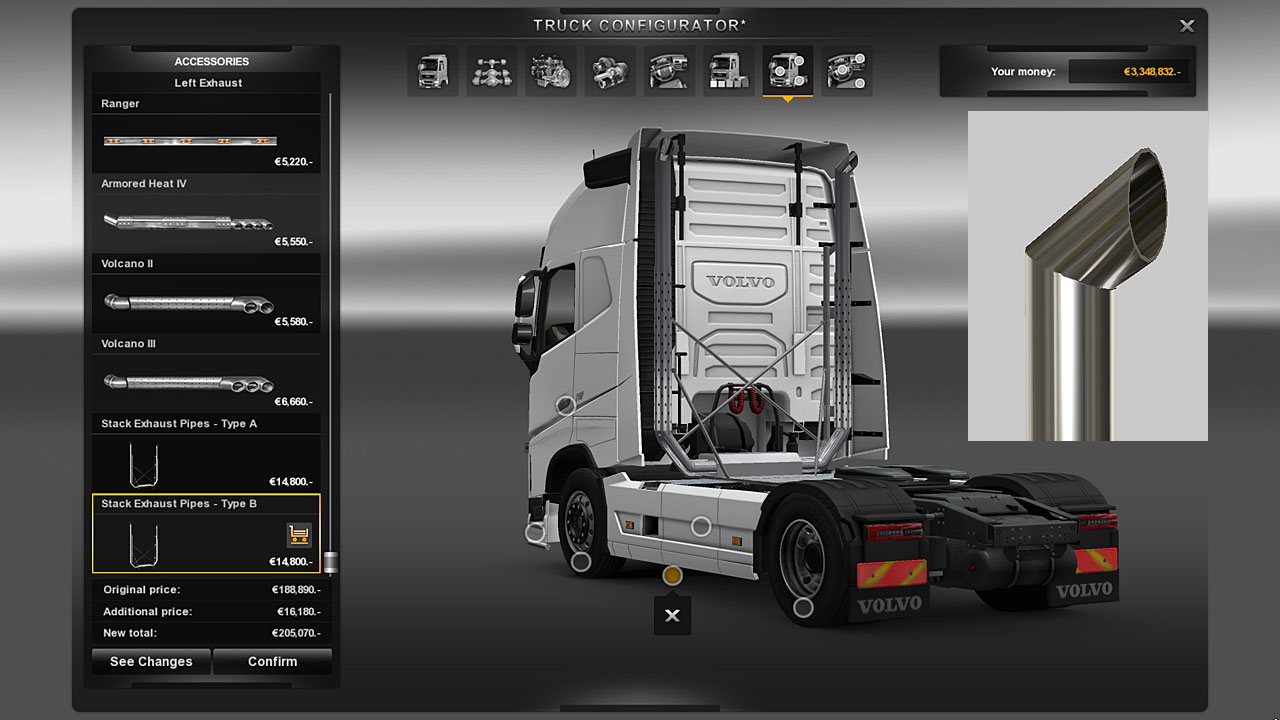Viewport: 1280px width, 720px height.
Task: Select the front wheel accessory slot marker
Action: [x=581, y=562]
